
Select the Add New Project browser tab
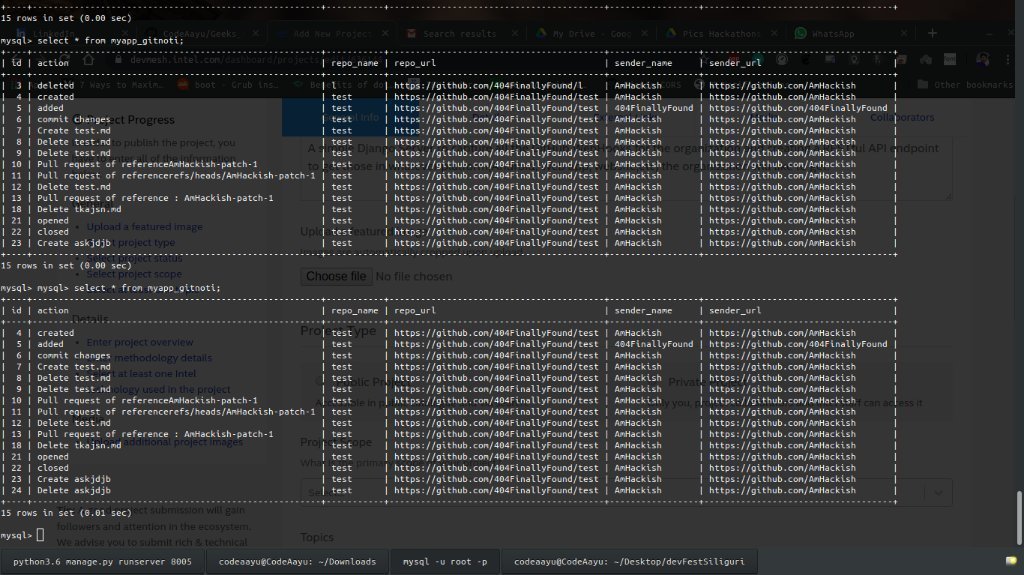332,33
